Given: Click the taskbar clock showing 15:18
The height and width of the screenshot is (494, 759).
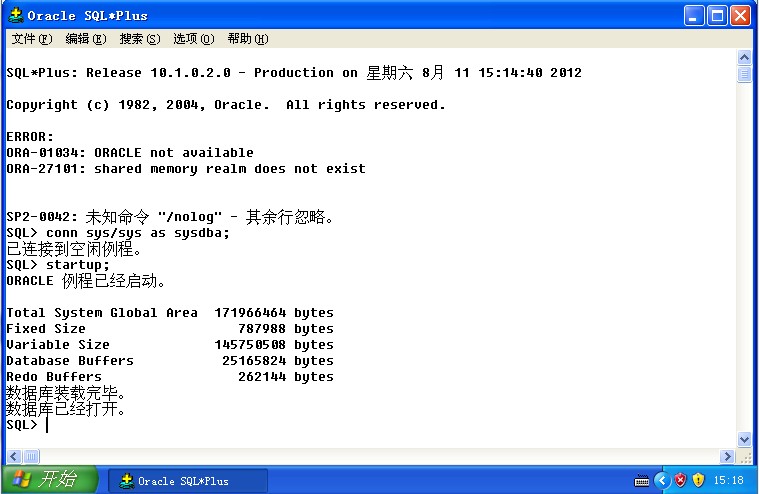Looking at the screenshot, I should coord(729,480).
